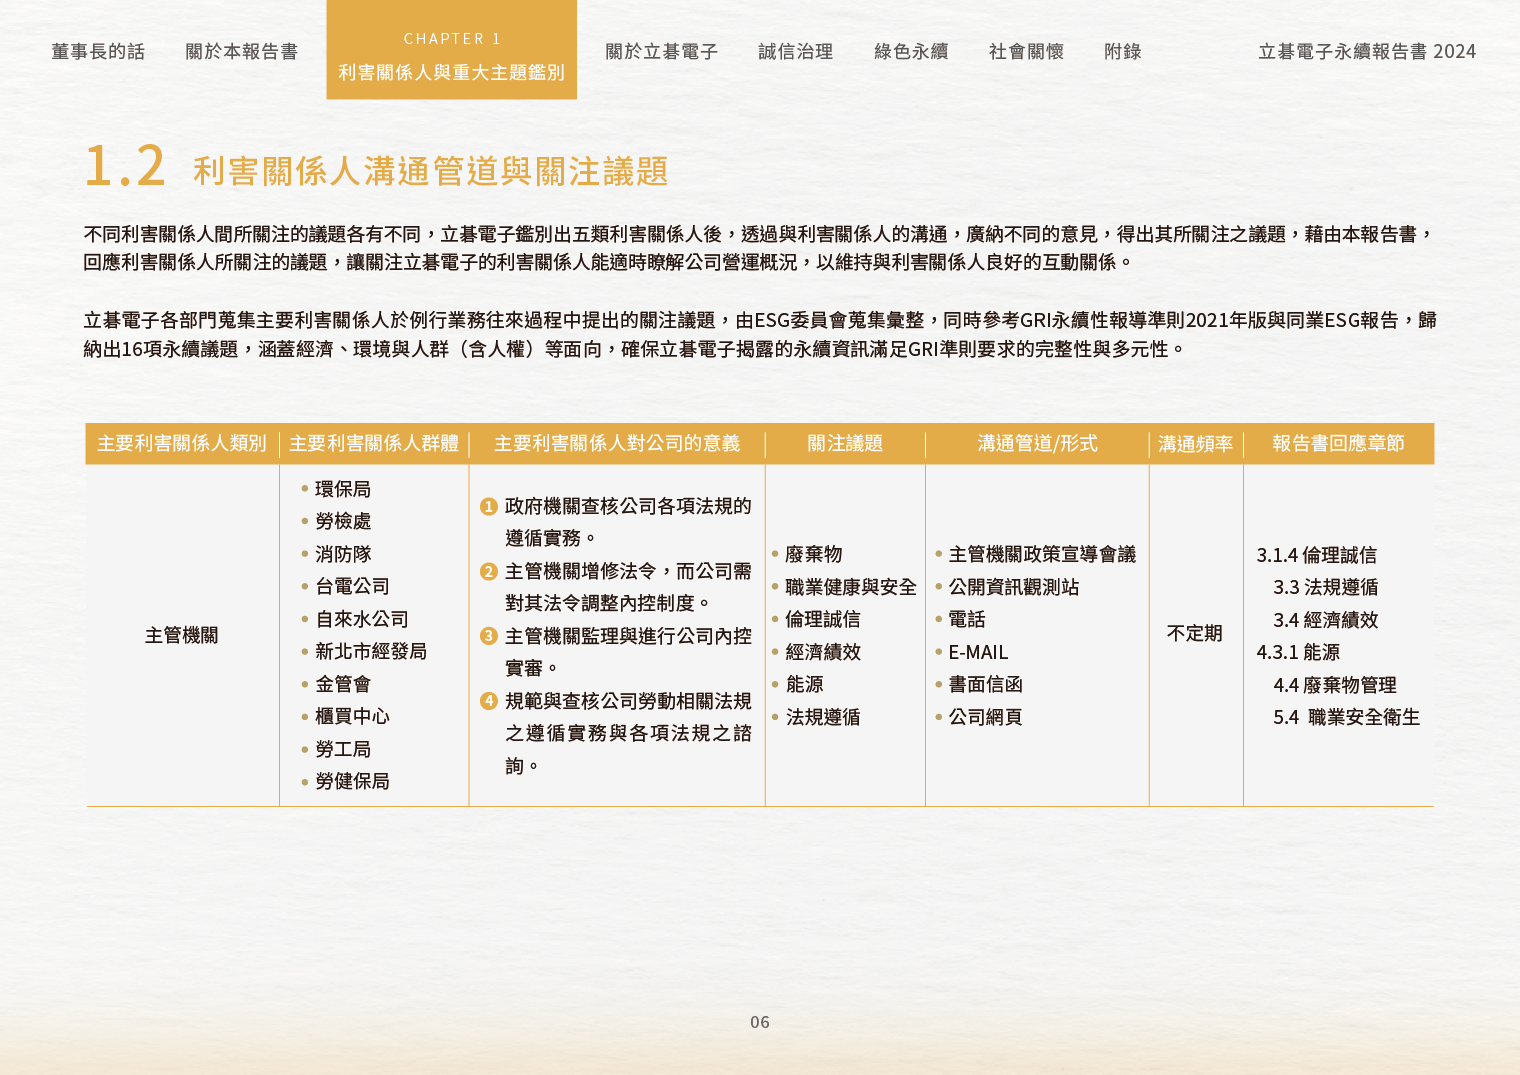This screenshot has height=1075, width=1520.
Task: Open chapter reference 4.4 廢棄物管理
Action: pyautogui.click(x=1335, y=685)
